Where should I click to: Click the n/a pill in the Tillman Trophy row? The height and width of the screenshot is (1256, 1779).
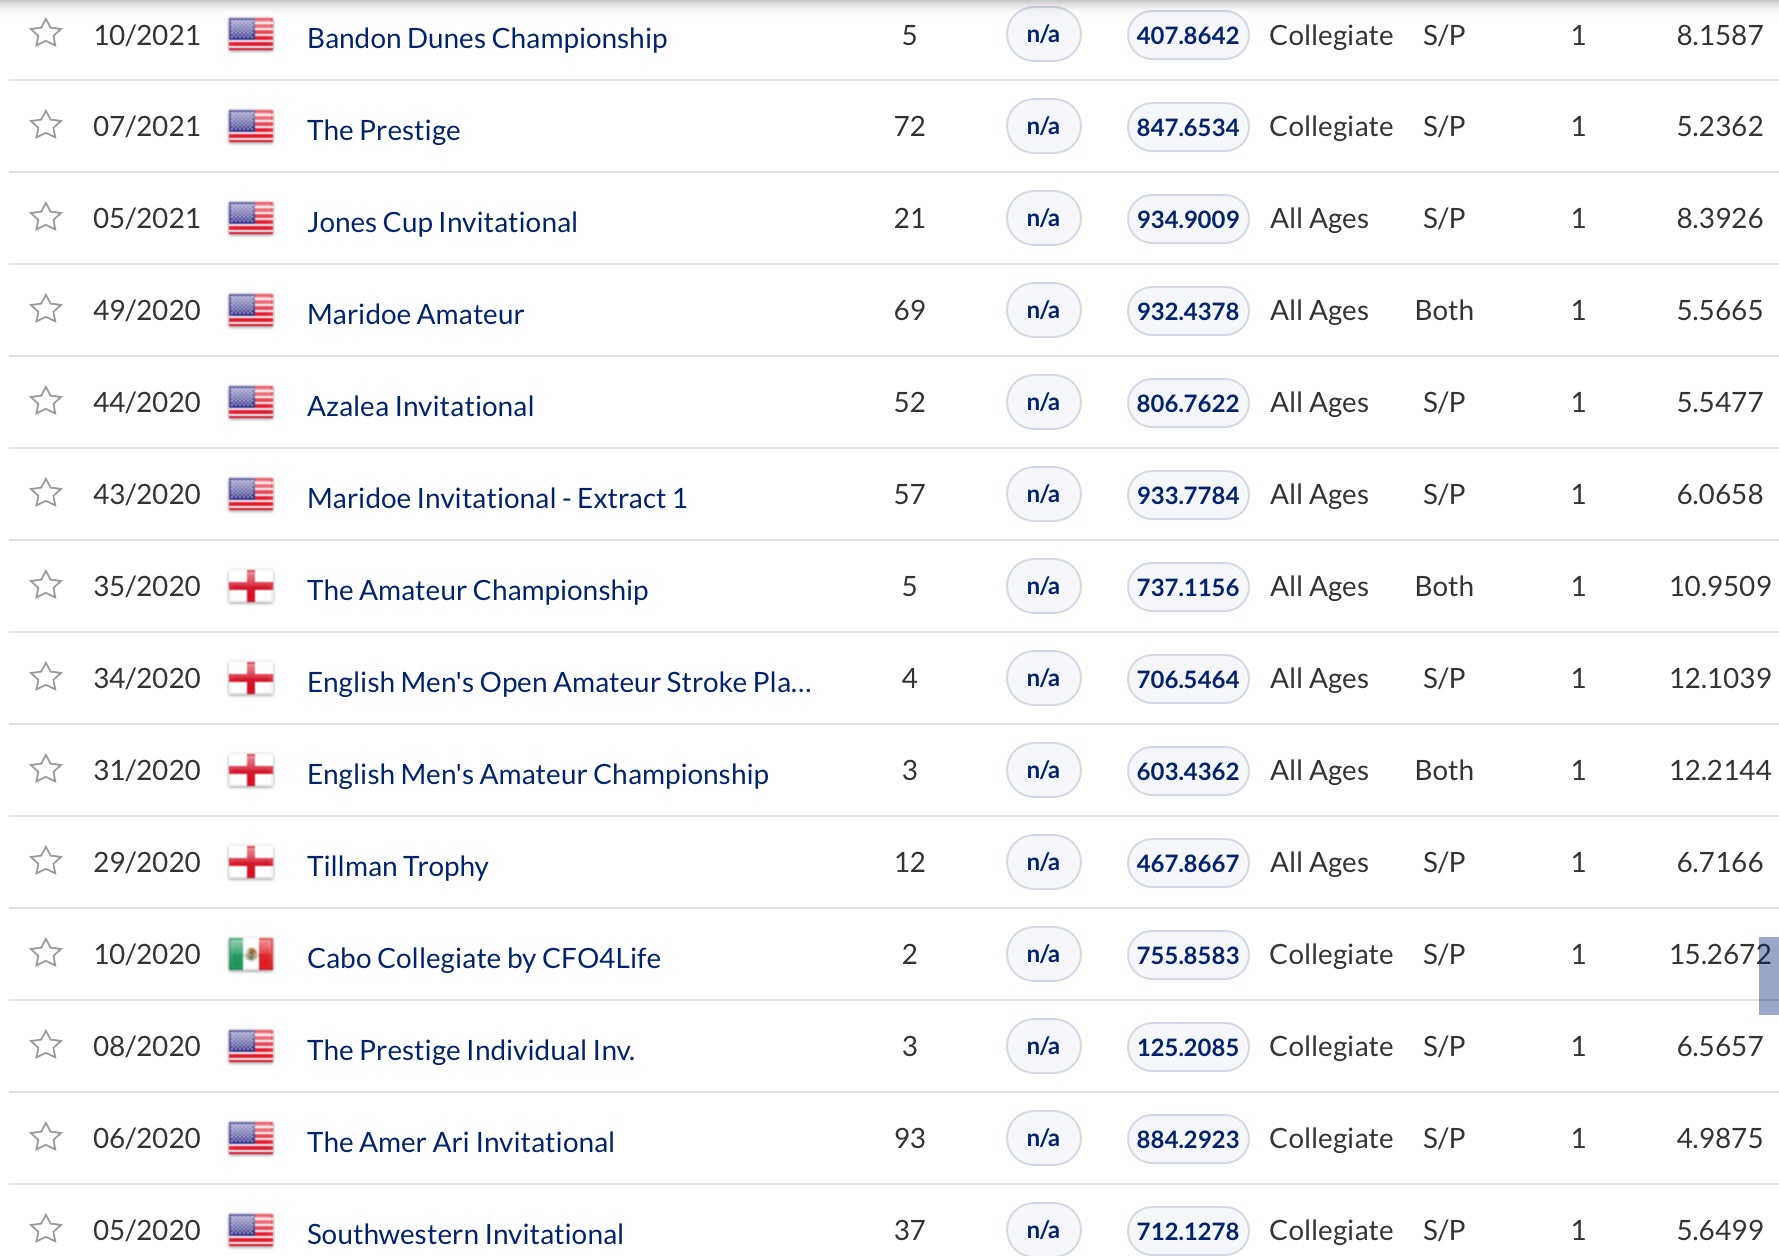[1043, 862]
